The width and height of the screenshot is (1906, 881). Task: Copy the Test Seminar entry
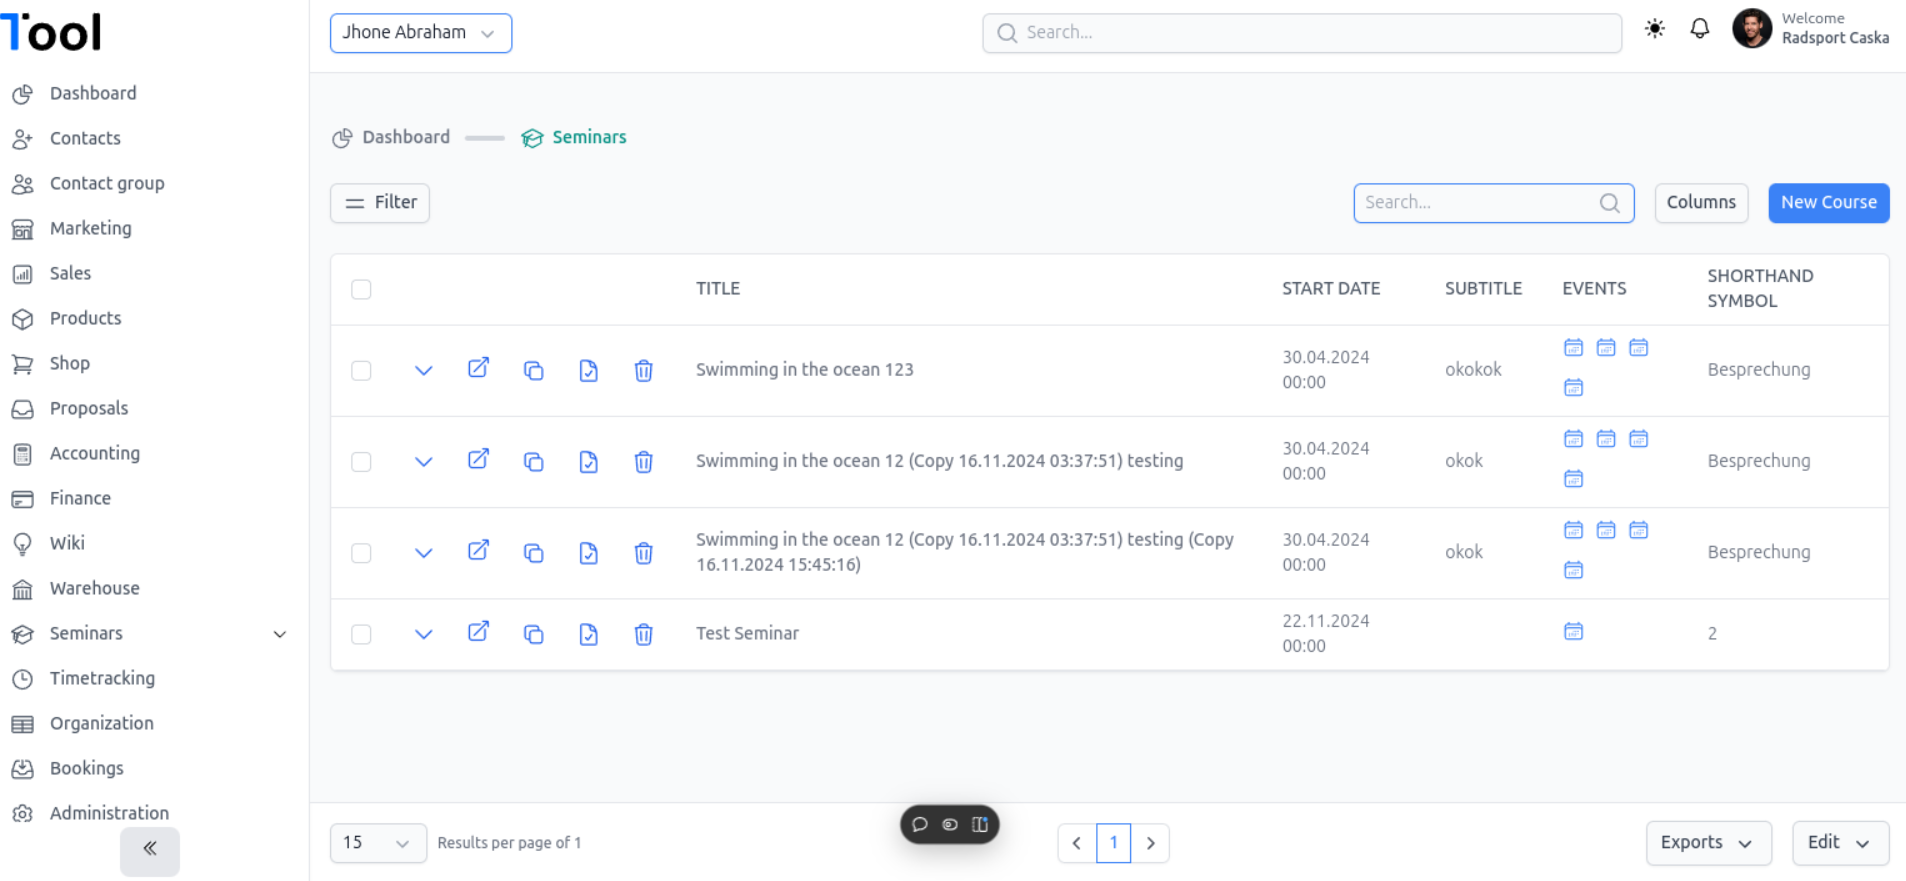pos(533,634)
